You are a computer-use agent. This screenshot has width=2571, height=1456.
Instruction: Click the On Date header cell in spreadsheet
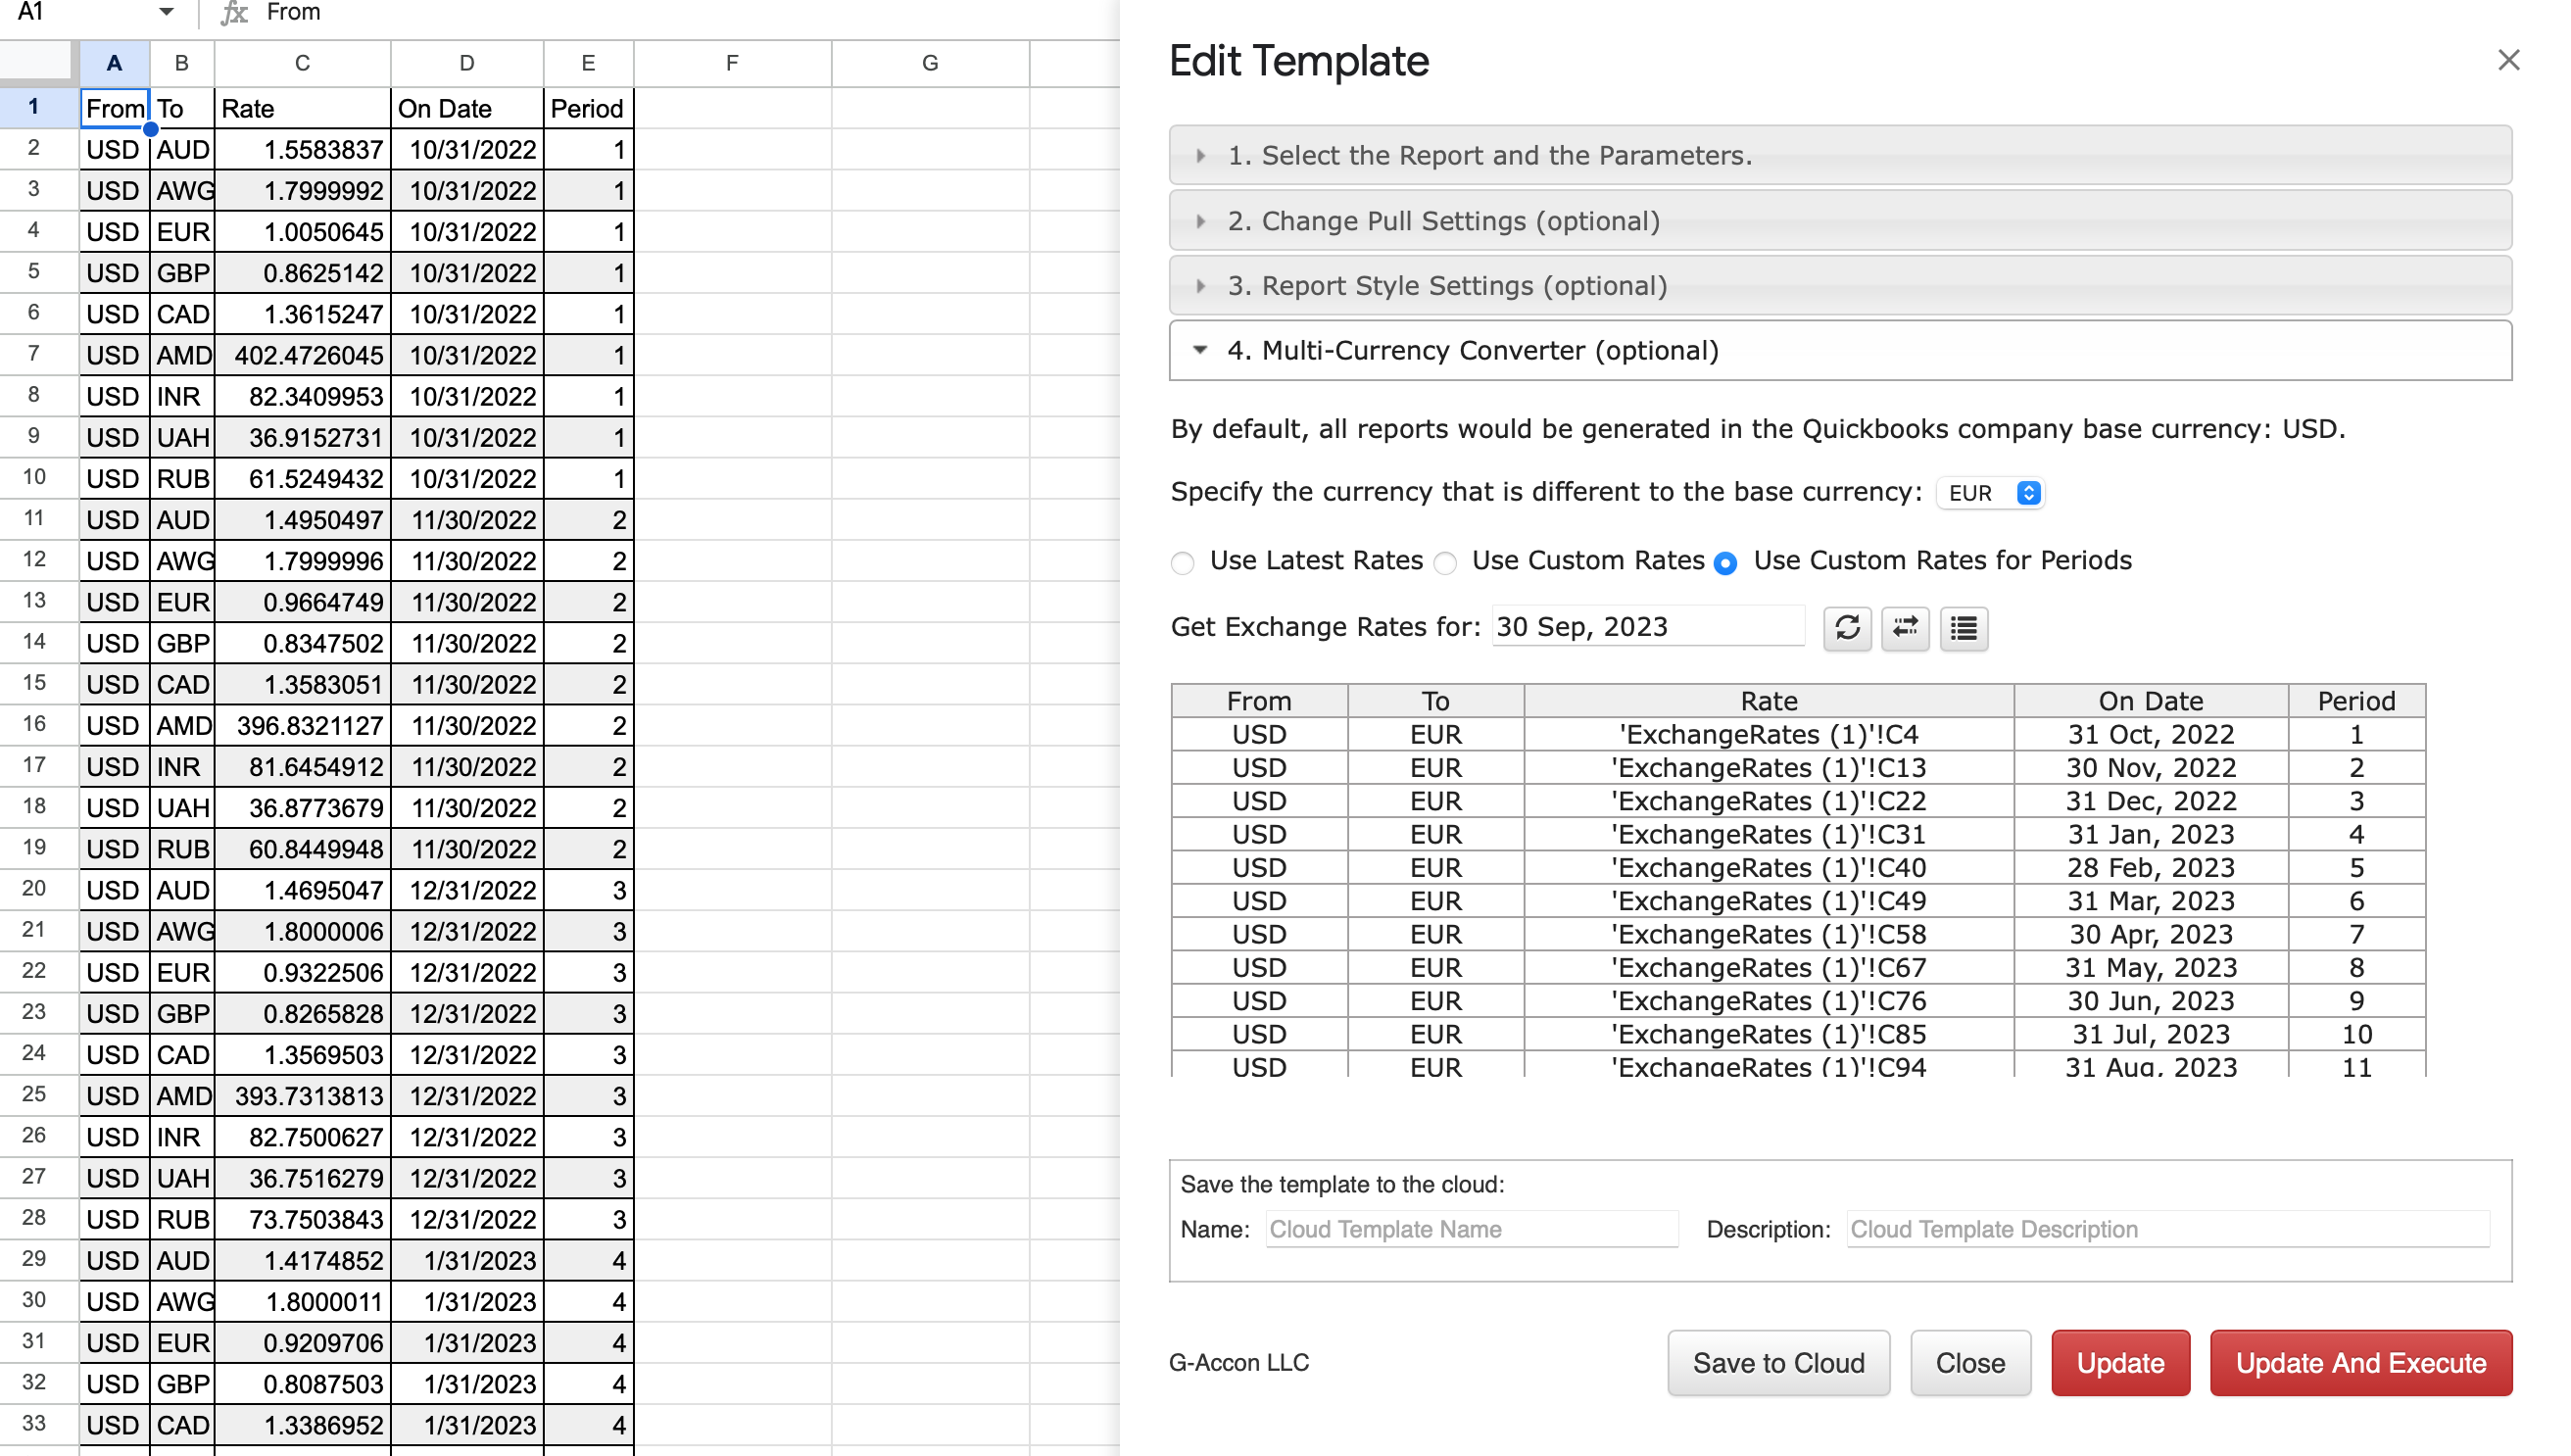pos(467,108)
